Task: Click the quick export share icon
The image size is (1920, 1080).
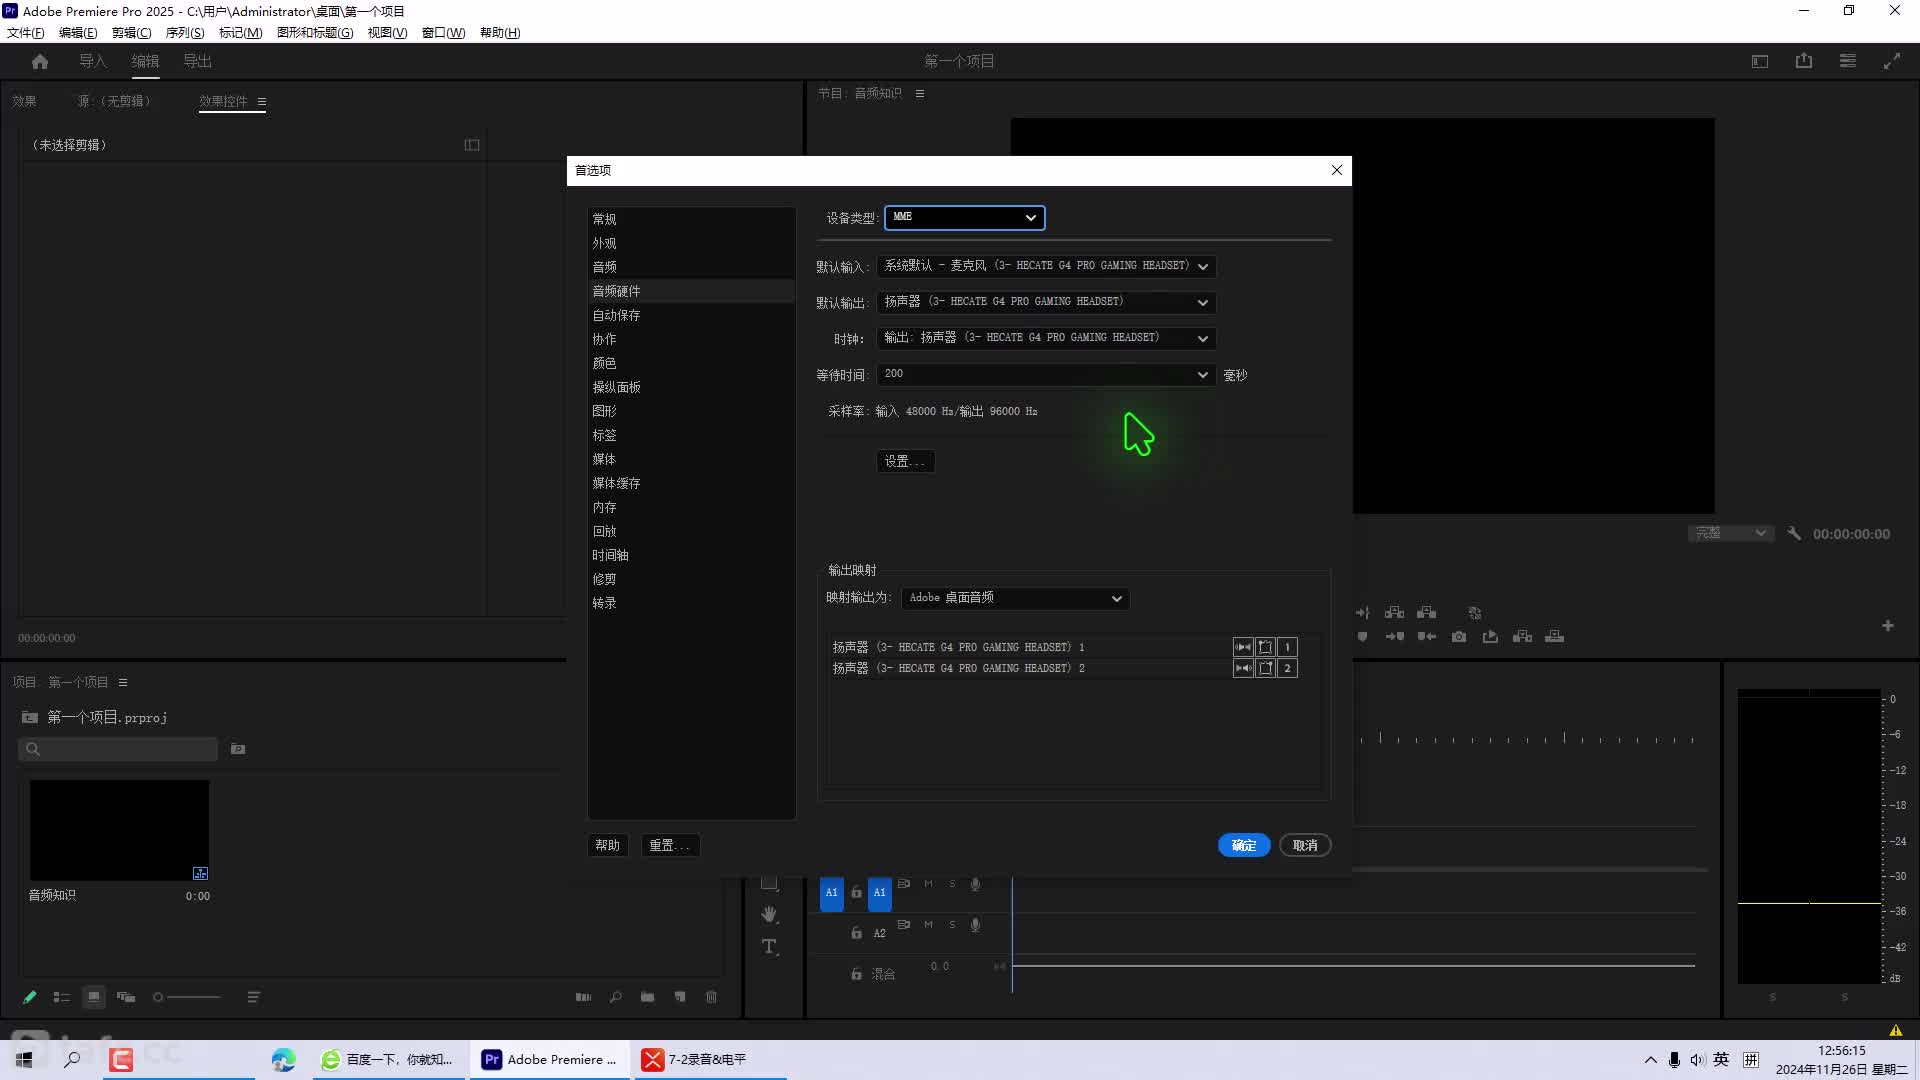Action: 1804,61
